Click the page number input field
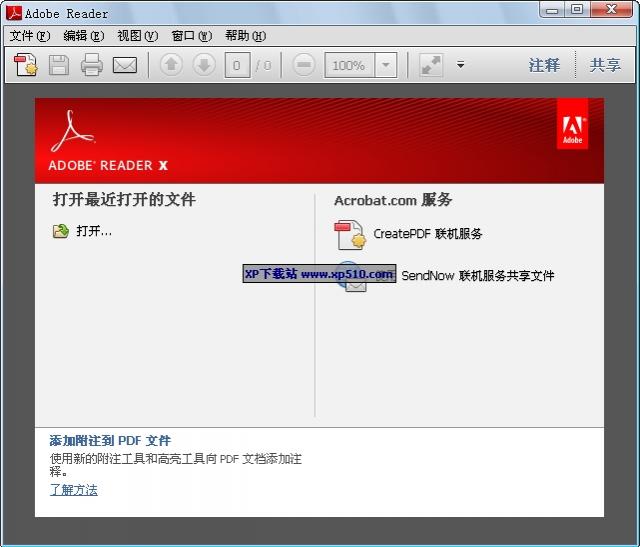The height and width of the screenshot is (547, 640). tap(237, 65)
